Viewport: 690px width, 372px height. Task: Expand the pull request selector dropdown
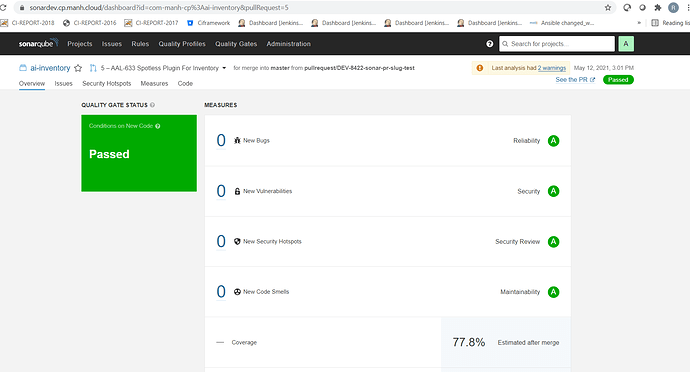[224, 68]
